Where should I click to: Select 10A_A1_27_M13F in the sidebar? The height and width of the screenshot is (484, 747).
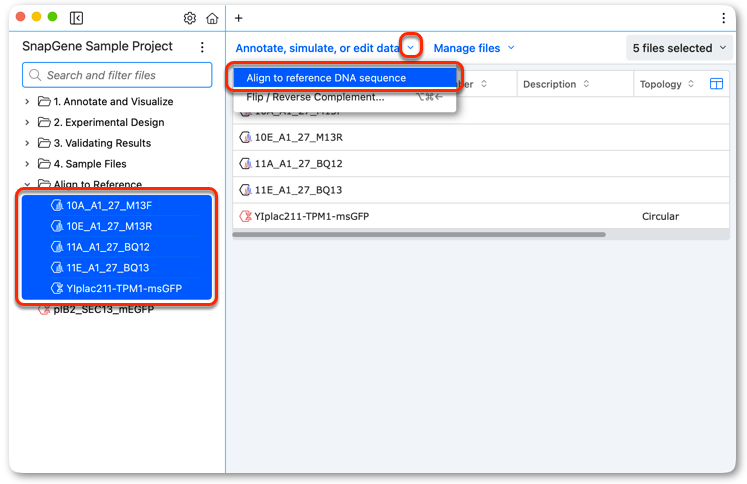click(117, 205)
